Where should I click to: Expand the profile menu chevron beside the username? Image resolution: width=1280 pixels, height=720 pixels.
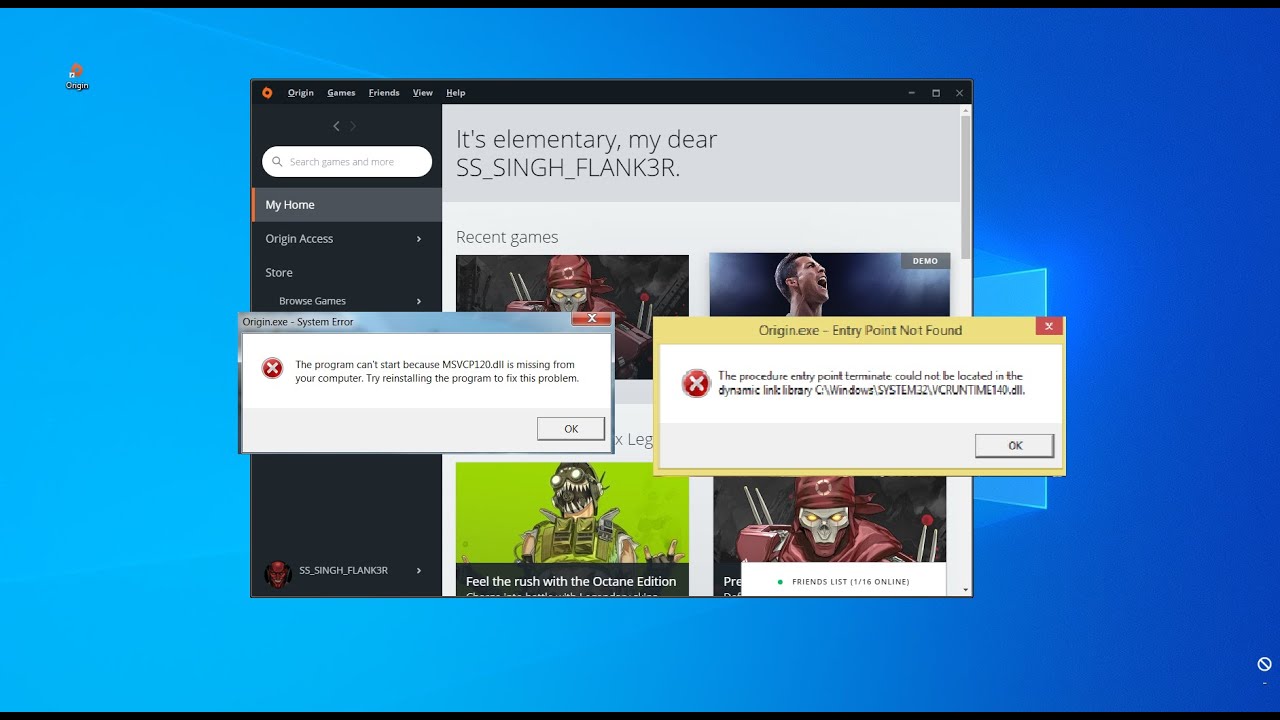click(419, 571)
